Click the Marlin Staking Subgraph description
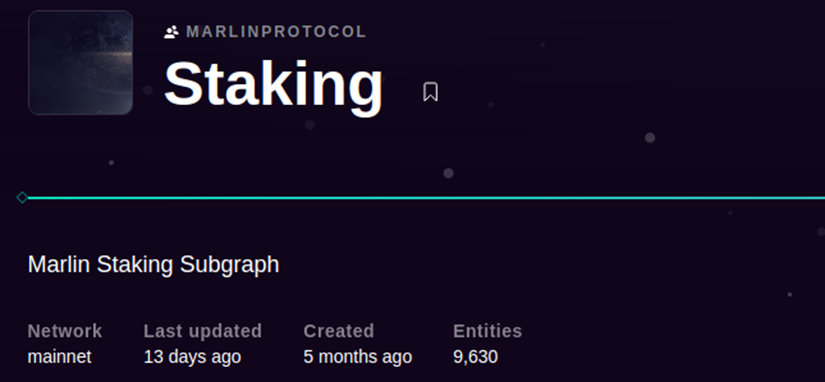The height and width of the screenshot is (382, 825). click(153, 265)
